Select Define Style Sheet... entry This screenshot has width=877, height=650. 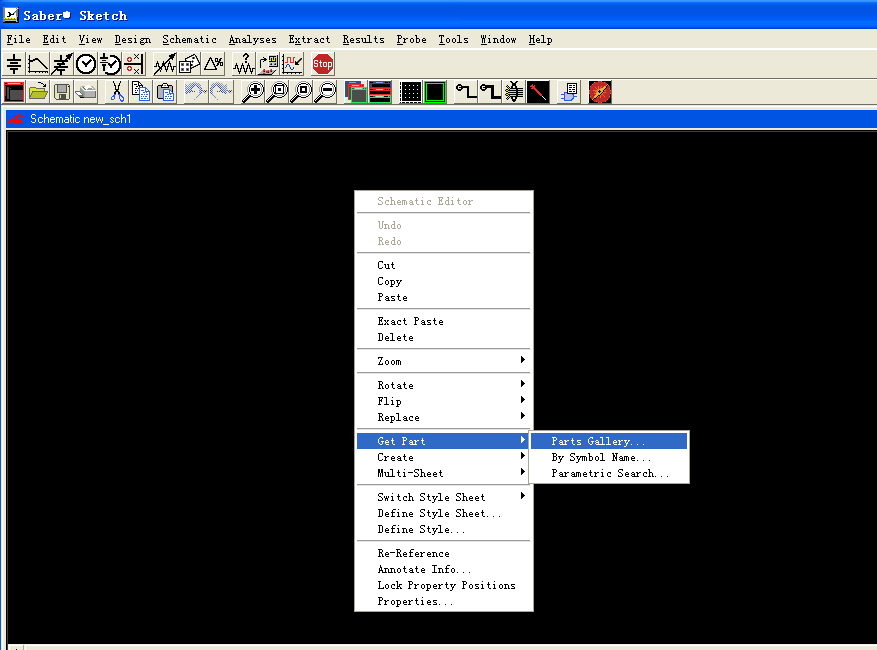444,514
